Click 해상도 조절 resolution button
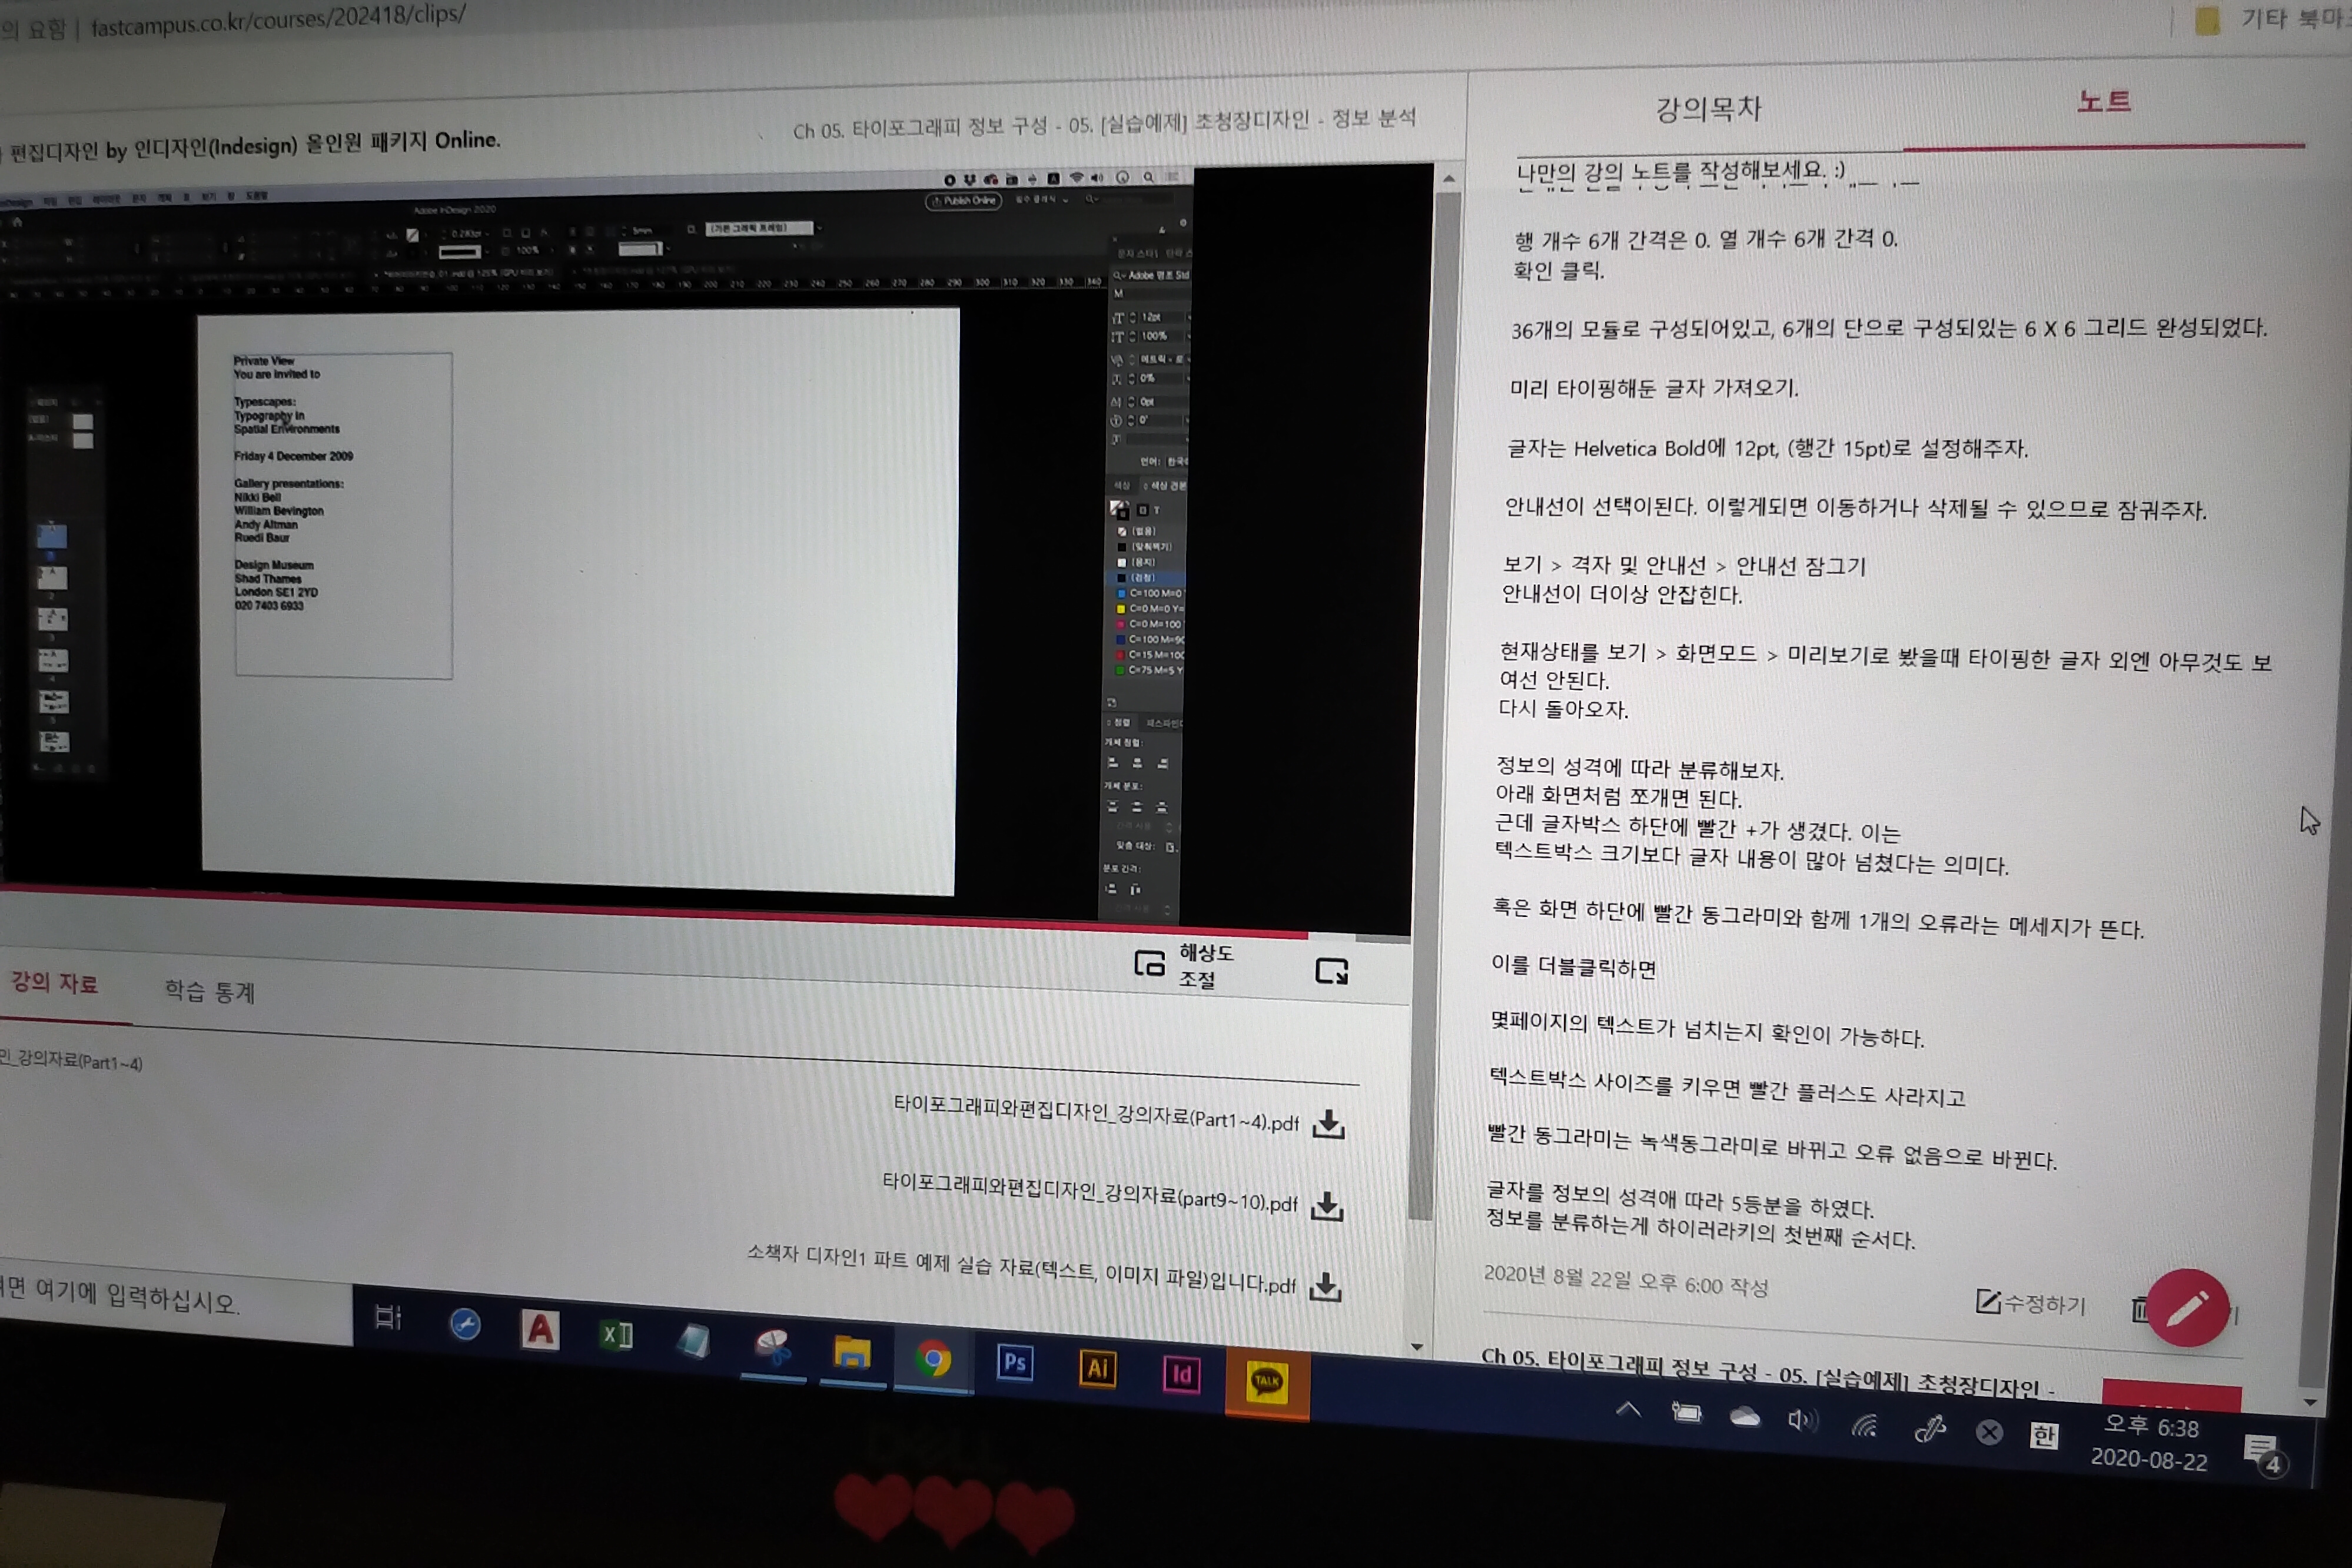Image resolution: width=2352 pixels, height=1568 pixels. [1184, 965]
